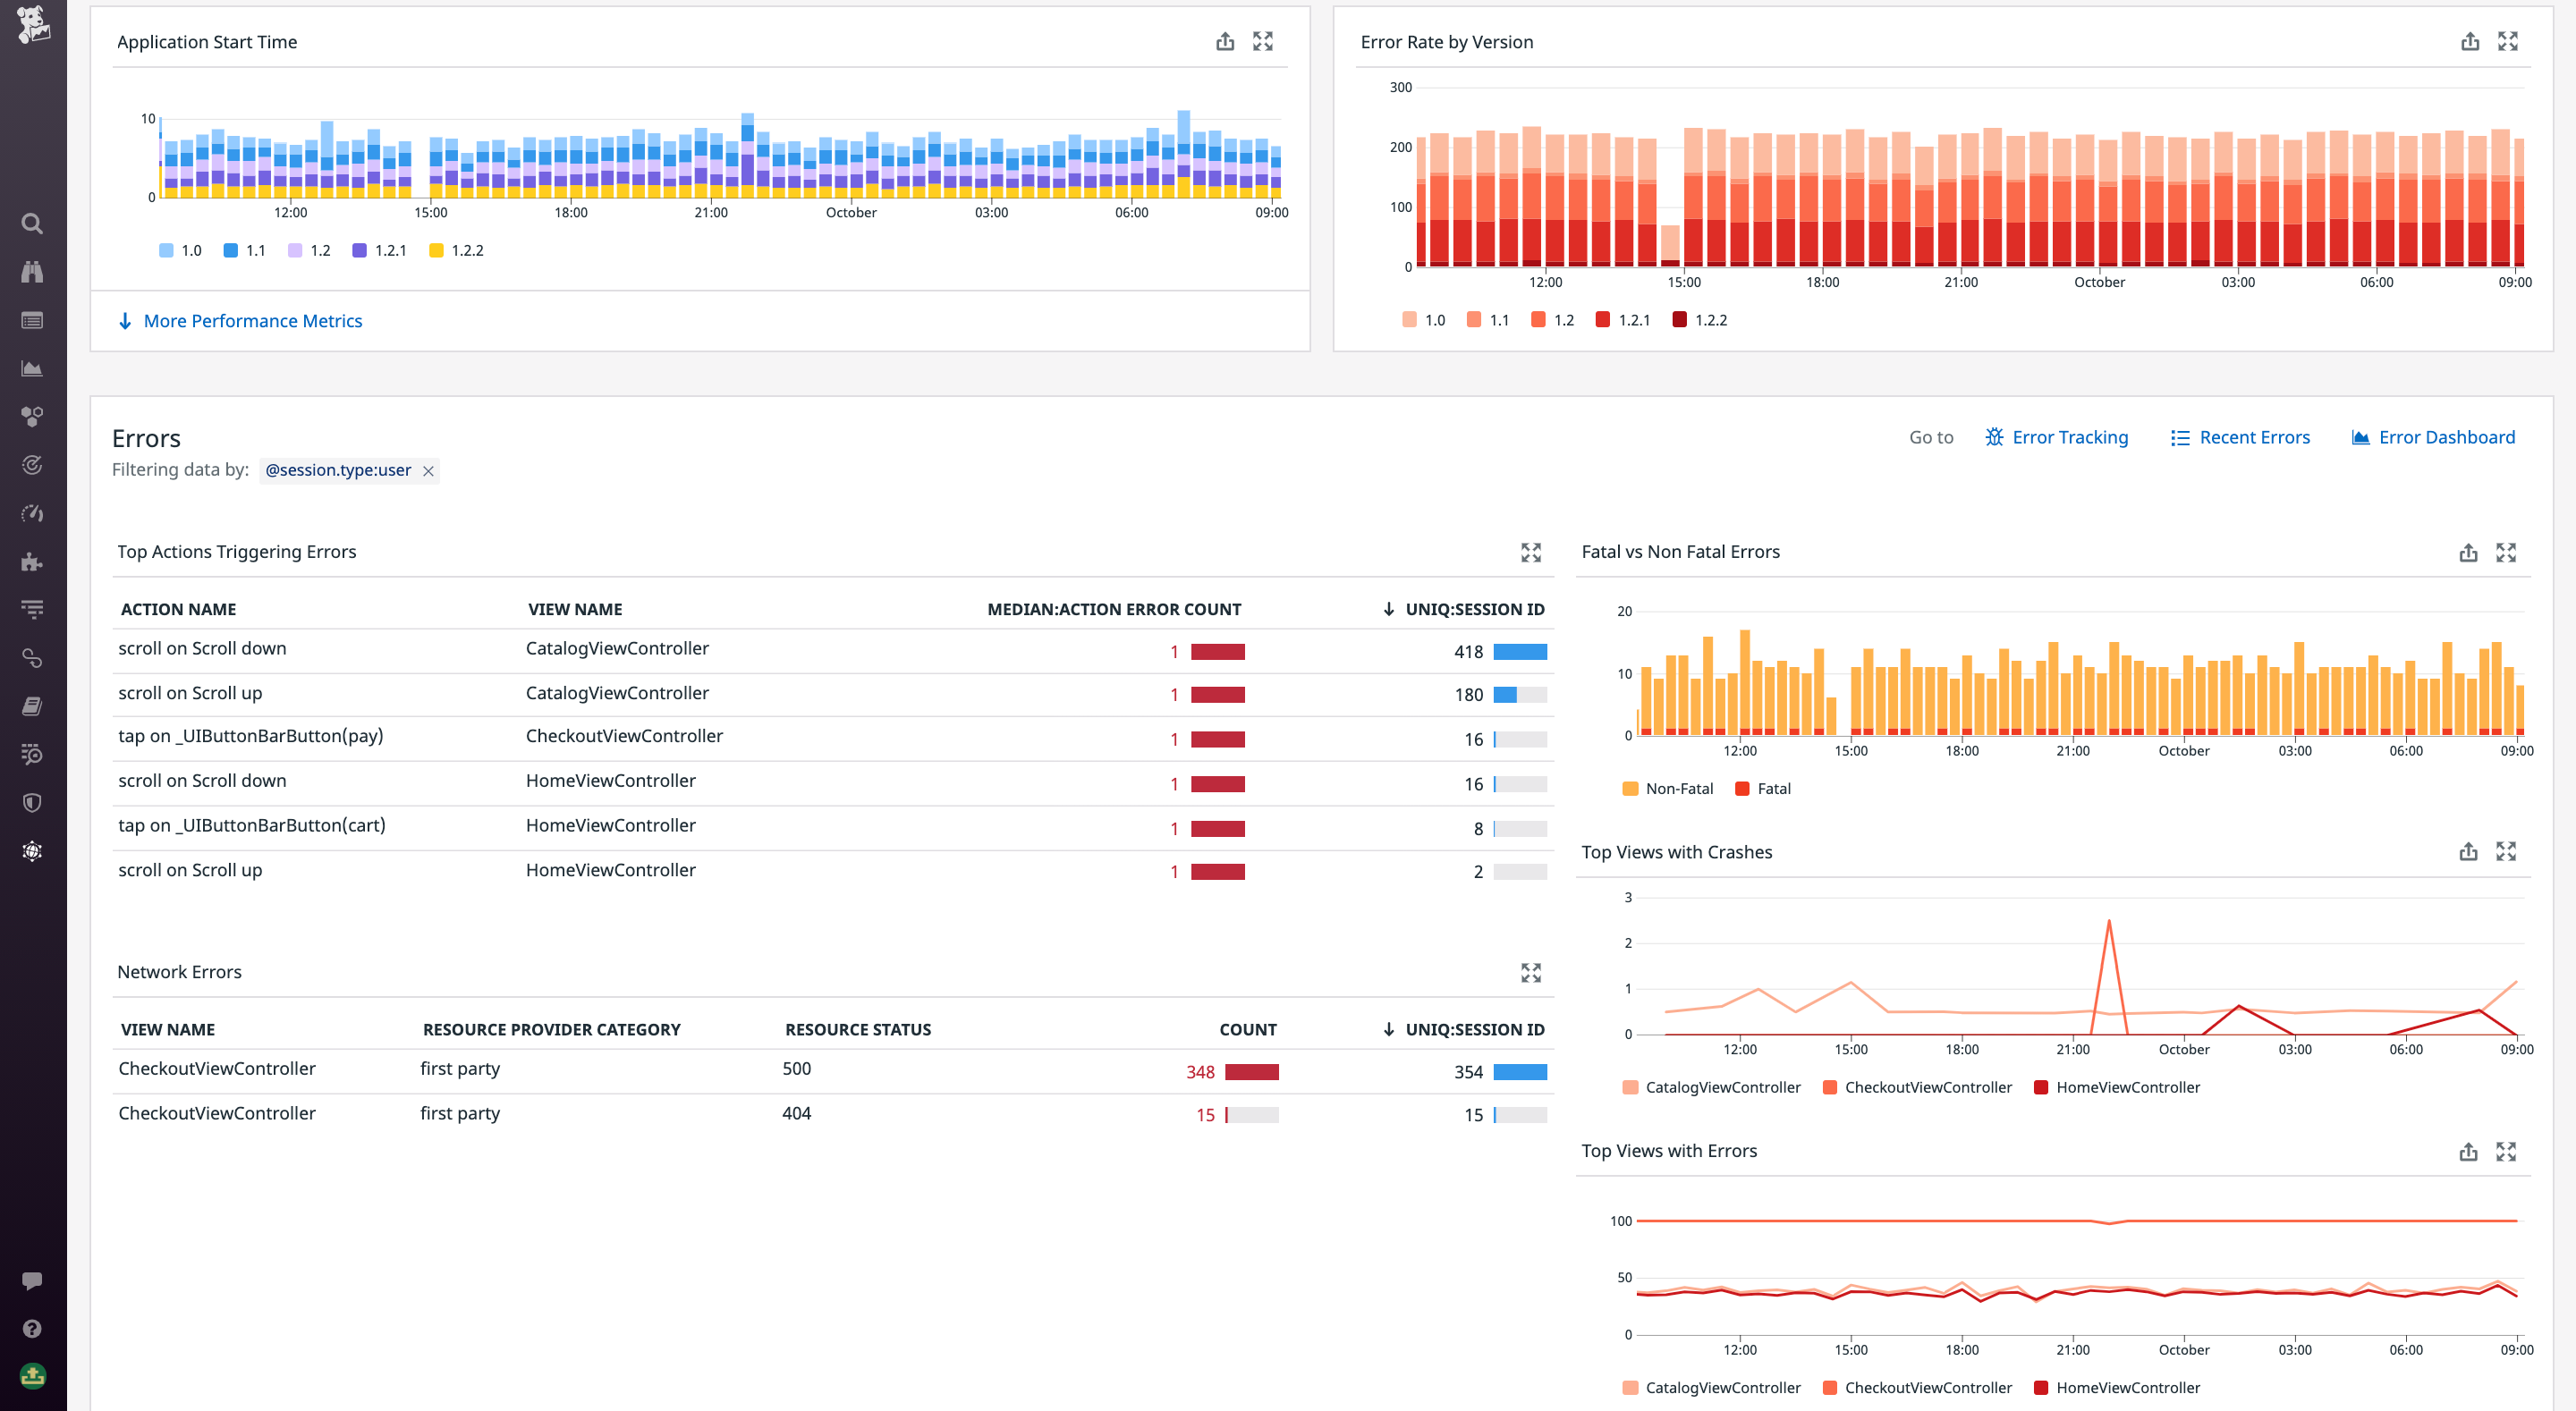The image size is (2576, 1411).
Task: Open the Dashboards sidebar icon
Action: [32, 320]
